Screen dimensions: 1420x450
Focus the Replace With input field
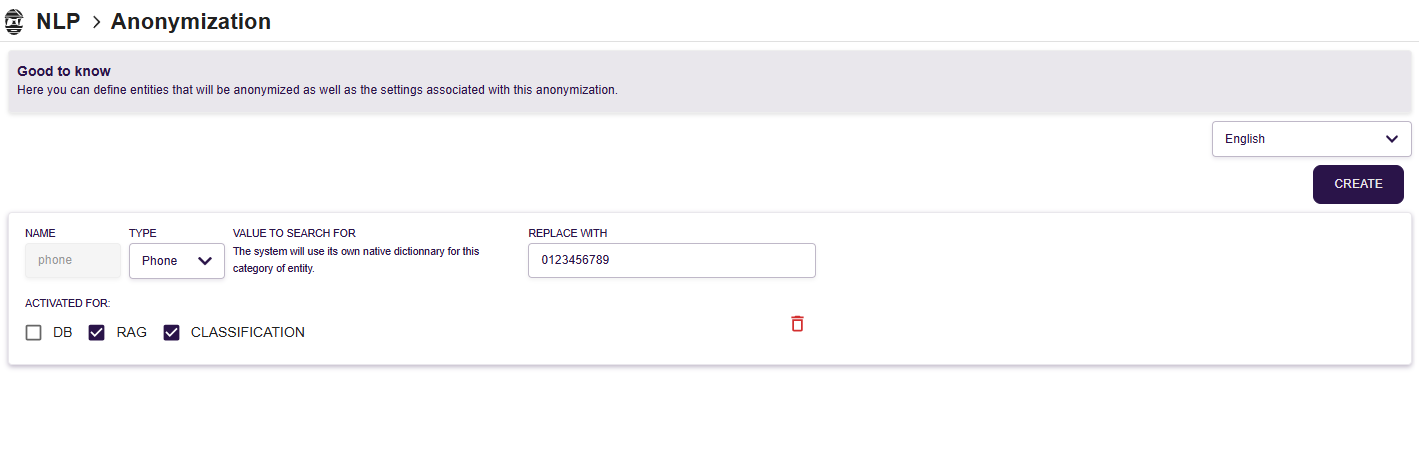[672, 260]
